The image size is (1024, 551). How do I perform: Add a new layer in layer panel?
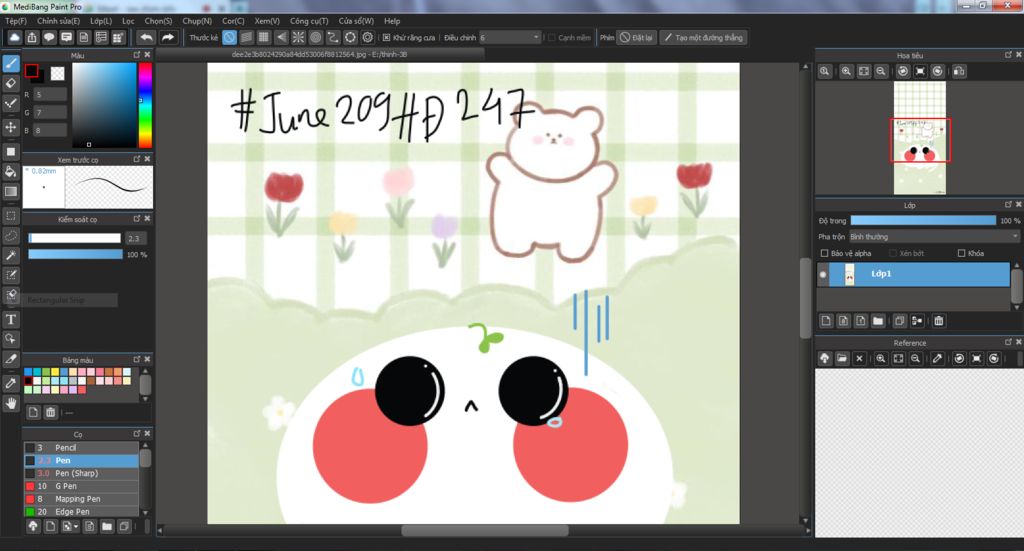click(826, 321)
